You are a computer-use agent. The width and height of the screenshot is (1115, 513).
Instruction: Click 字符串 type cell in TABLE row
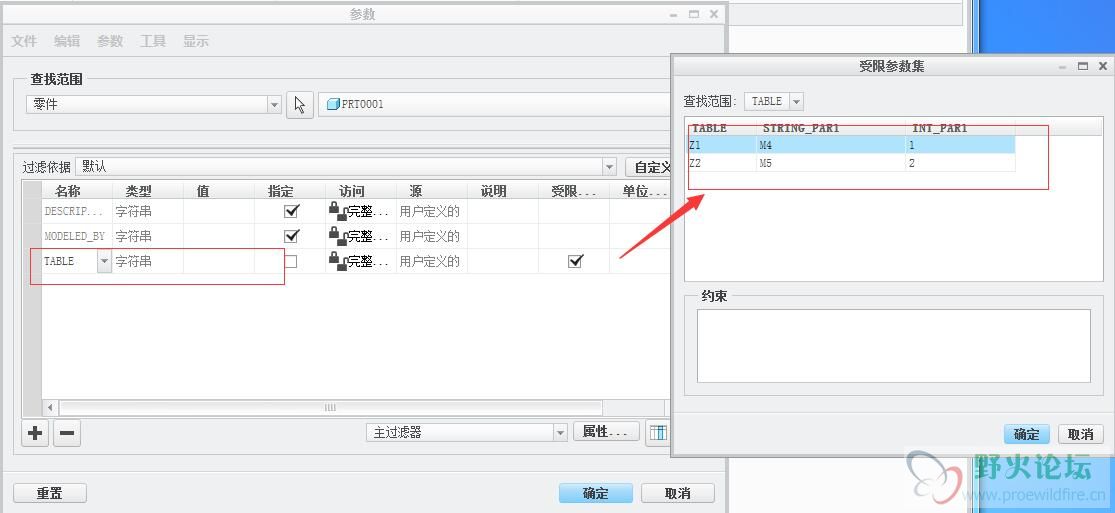[148, 261]
